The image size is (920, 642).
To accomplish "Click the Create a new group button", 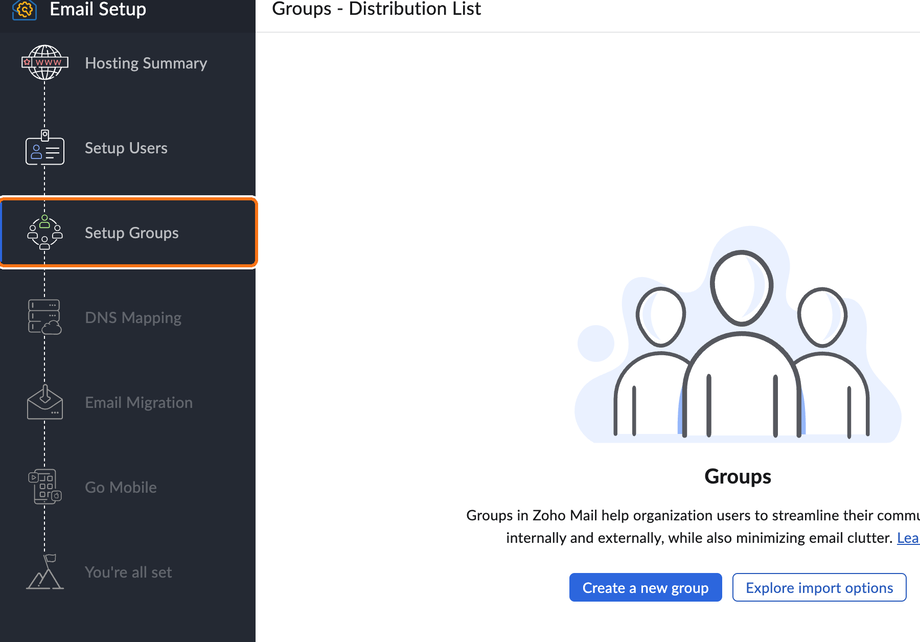I will (x=645, y=587).
